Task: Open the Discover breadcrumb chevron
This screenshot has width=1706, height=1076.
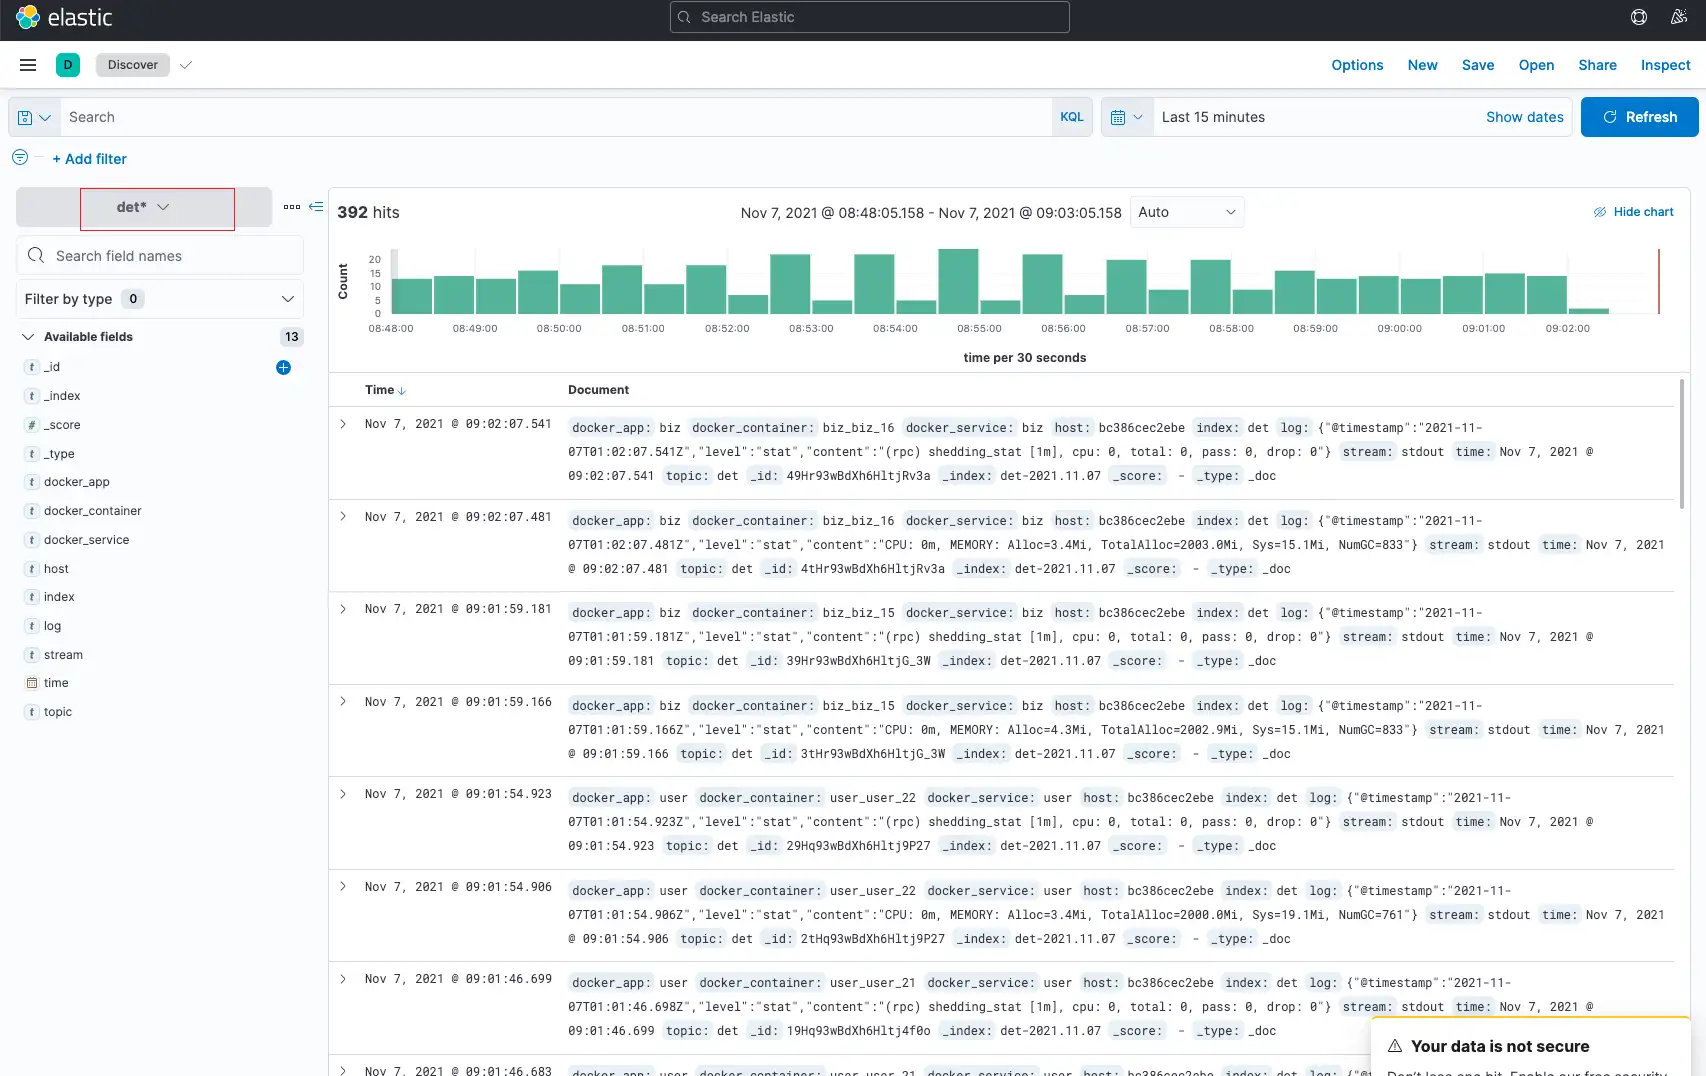Action: (x=186, y=65)
